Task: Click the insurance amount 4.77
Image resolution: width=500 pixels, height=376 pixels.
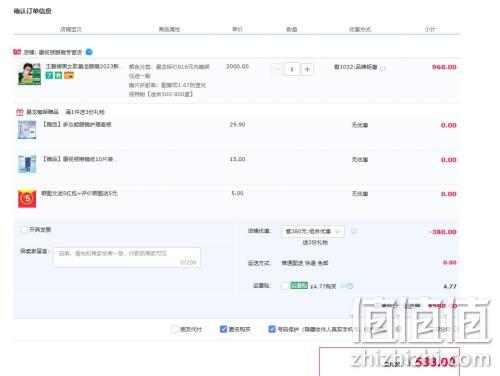Action: (450, 286)
